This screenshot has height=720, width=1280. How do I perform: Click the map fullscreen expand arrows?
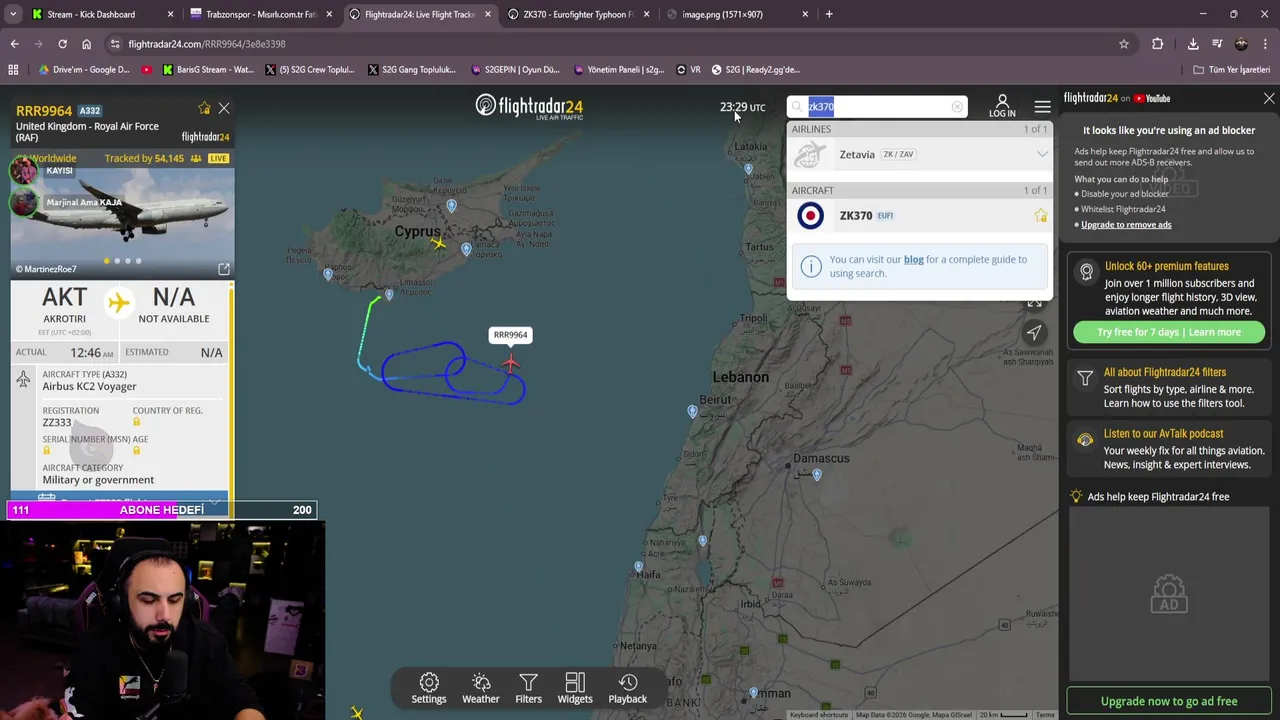pyautogui.click(x=1034, y=302)
